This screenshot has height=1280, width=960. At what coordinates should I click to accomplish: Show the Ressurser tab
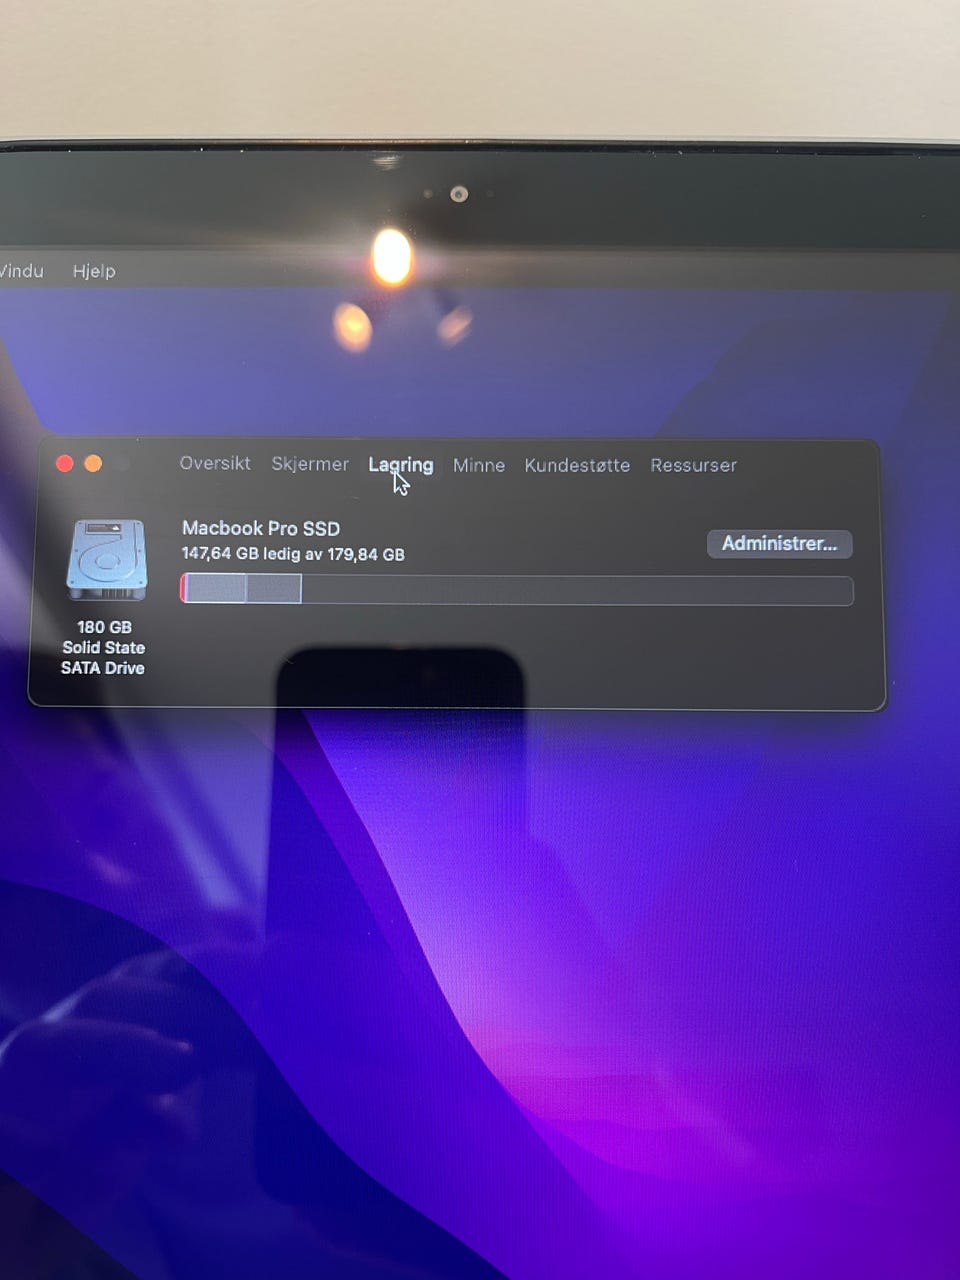(x=693, y=465)
